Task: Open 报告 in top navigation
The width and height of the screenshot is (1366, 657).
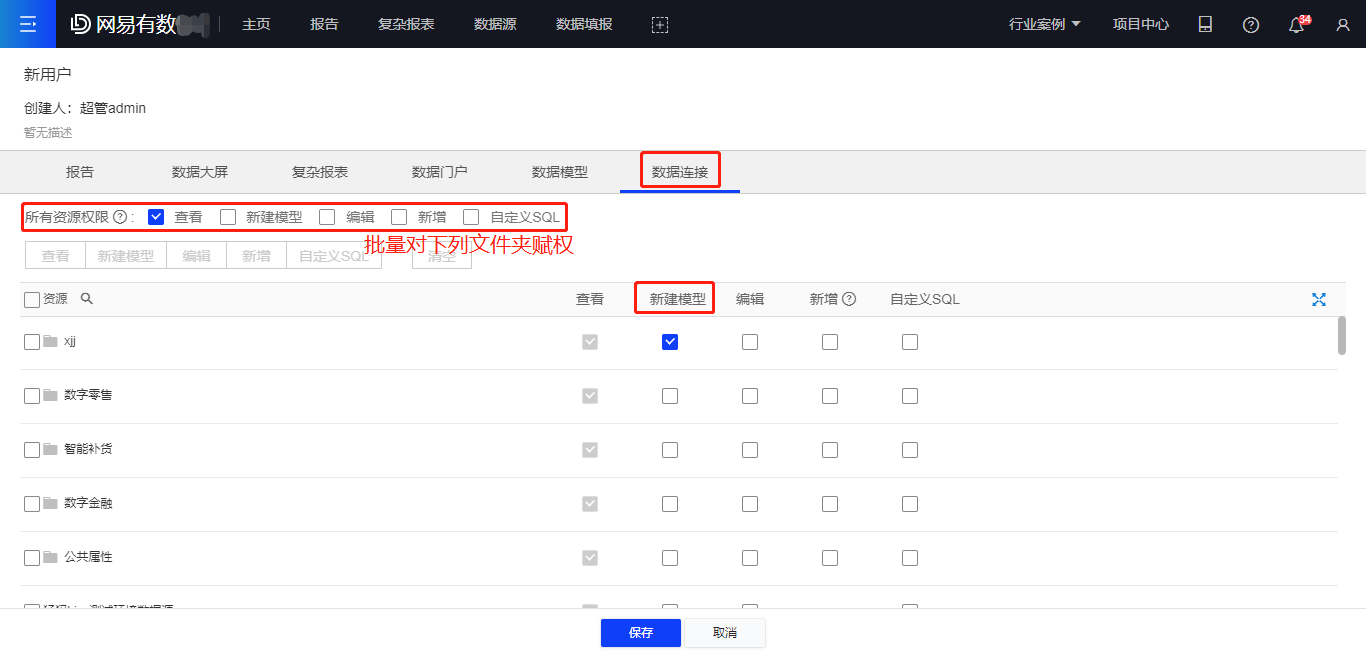Action: pos(324,25)
